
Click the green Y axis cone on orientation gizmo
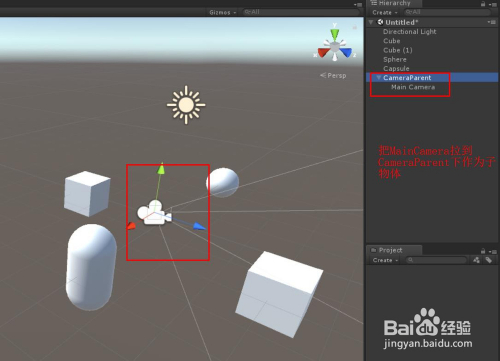[x=335, y=34]
